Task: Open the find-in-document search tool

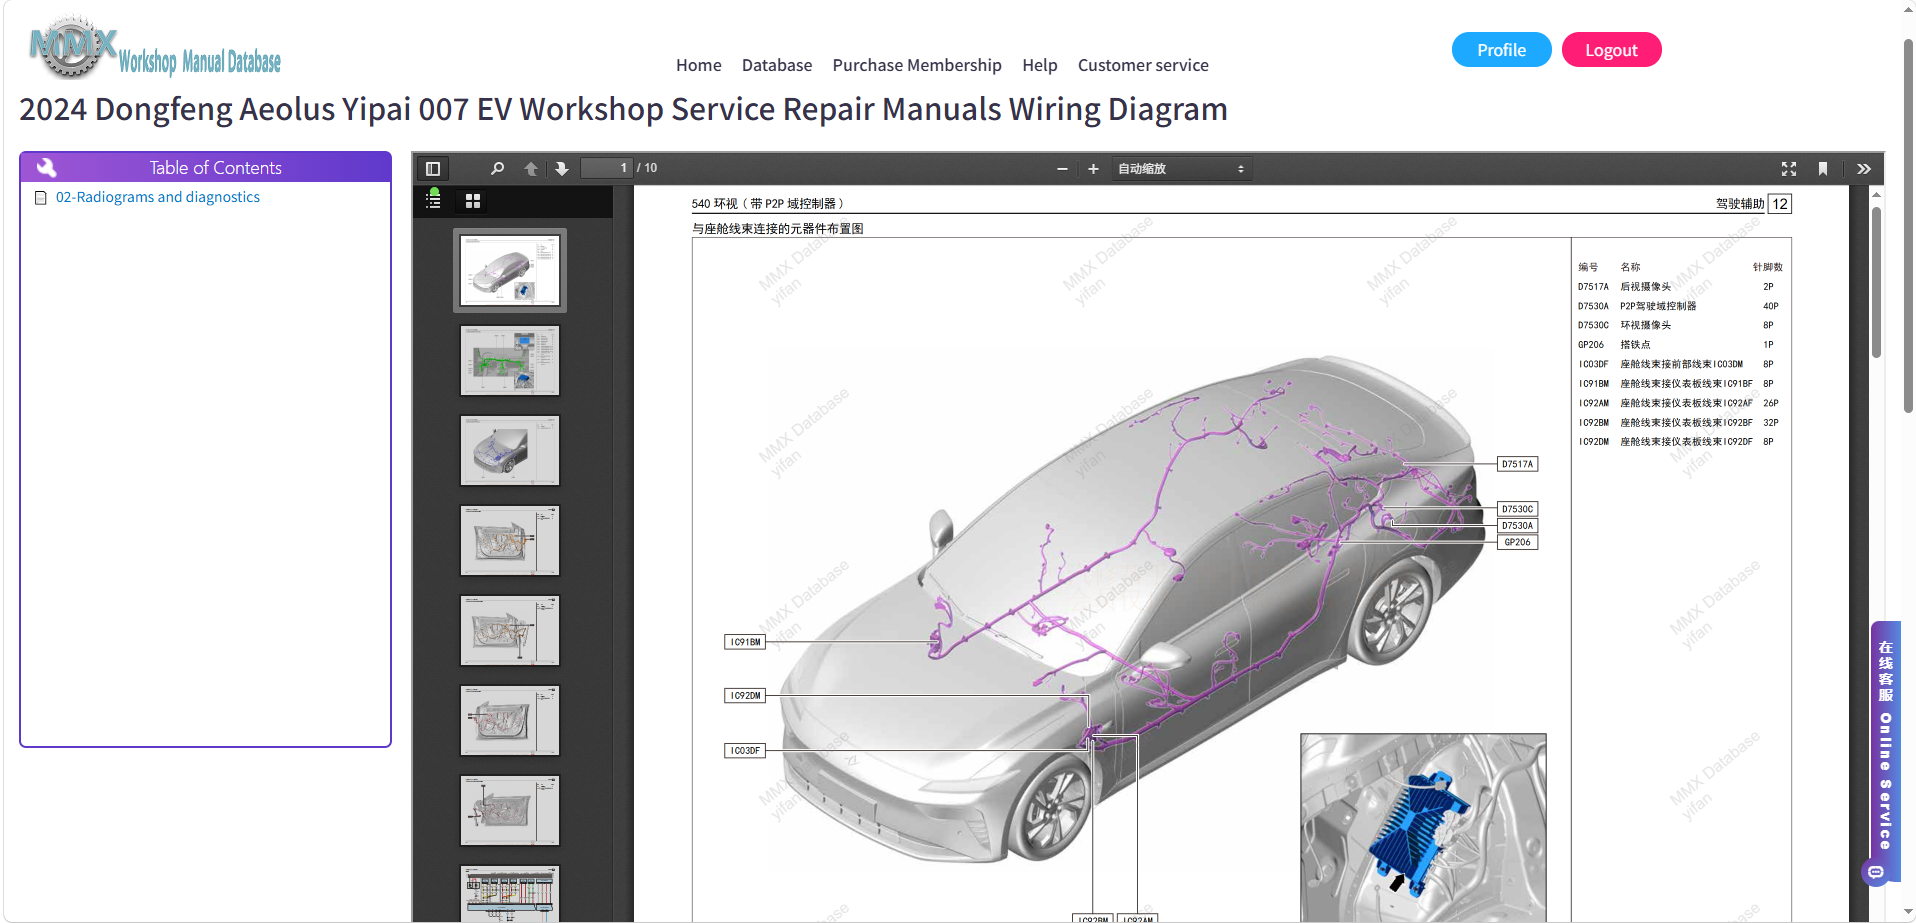Action: 497,169
